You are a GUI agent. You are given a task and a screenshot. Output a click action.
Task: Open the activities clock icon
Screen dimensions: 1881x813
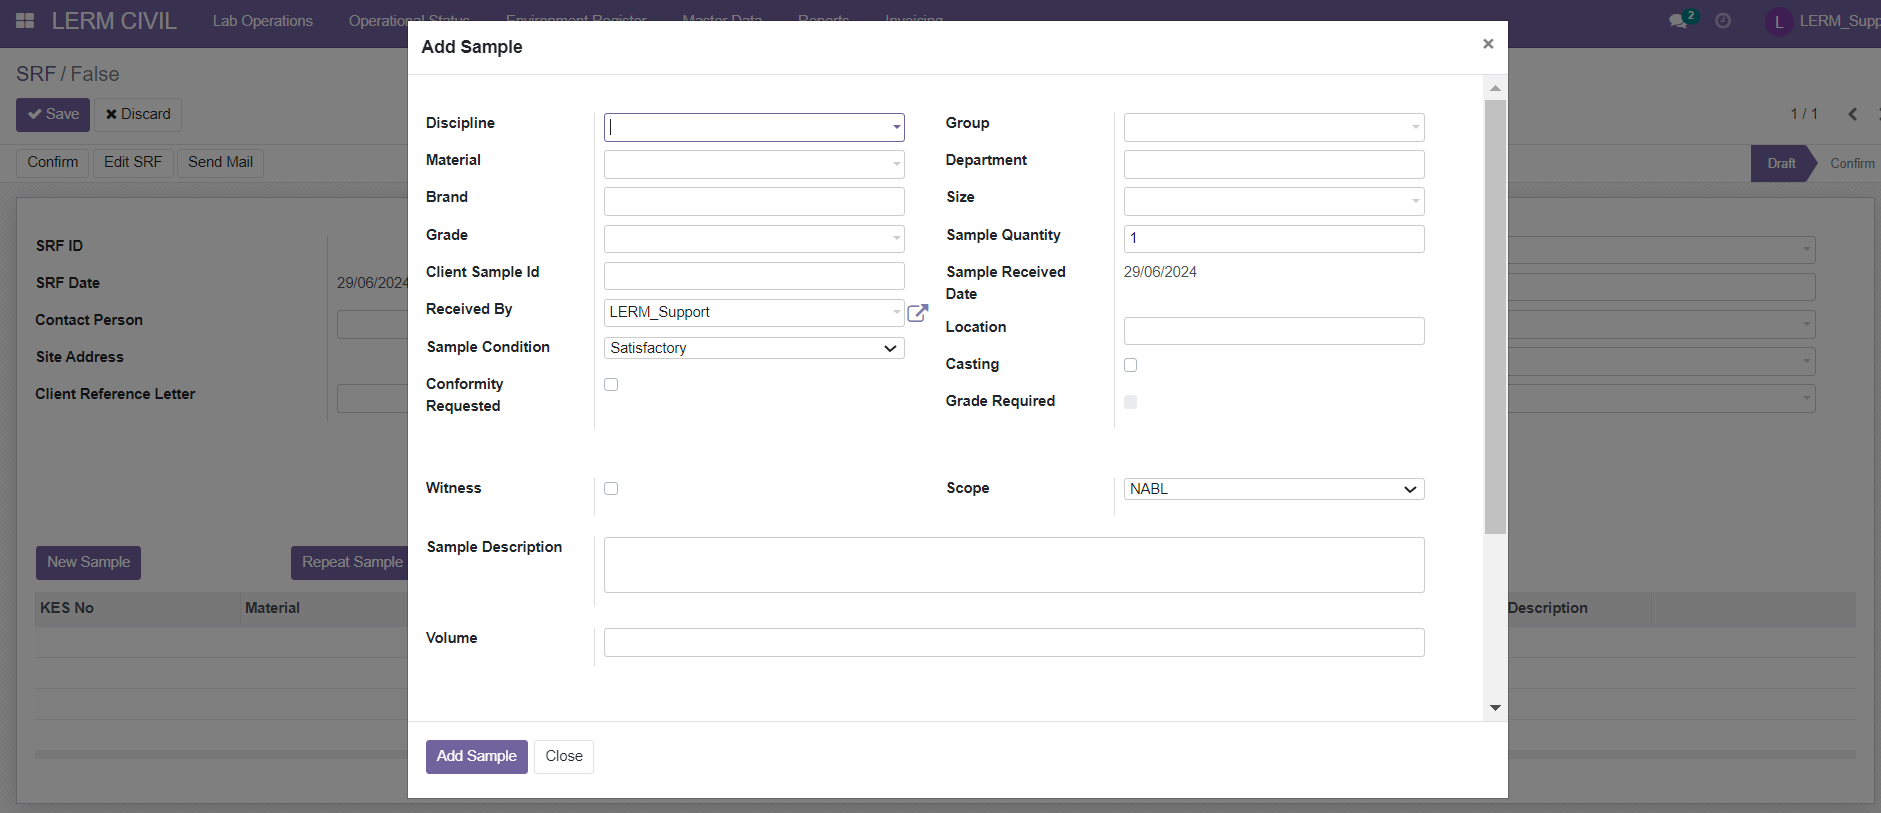pos(1723,20)
